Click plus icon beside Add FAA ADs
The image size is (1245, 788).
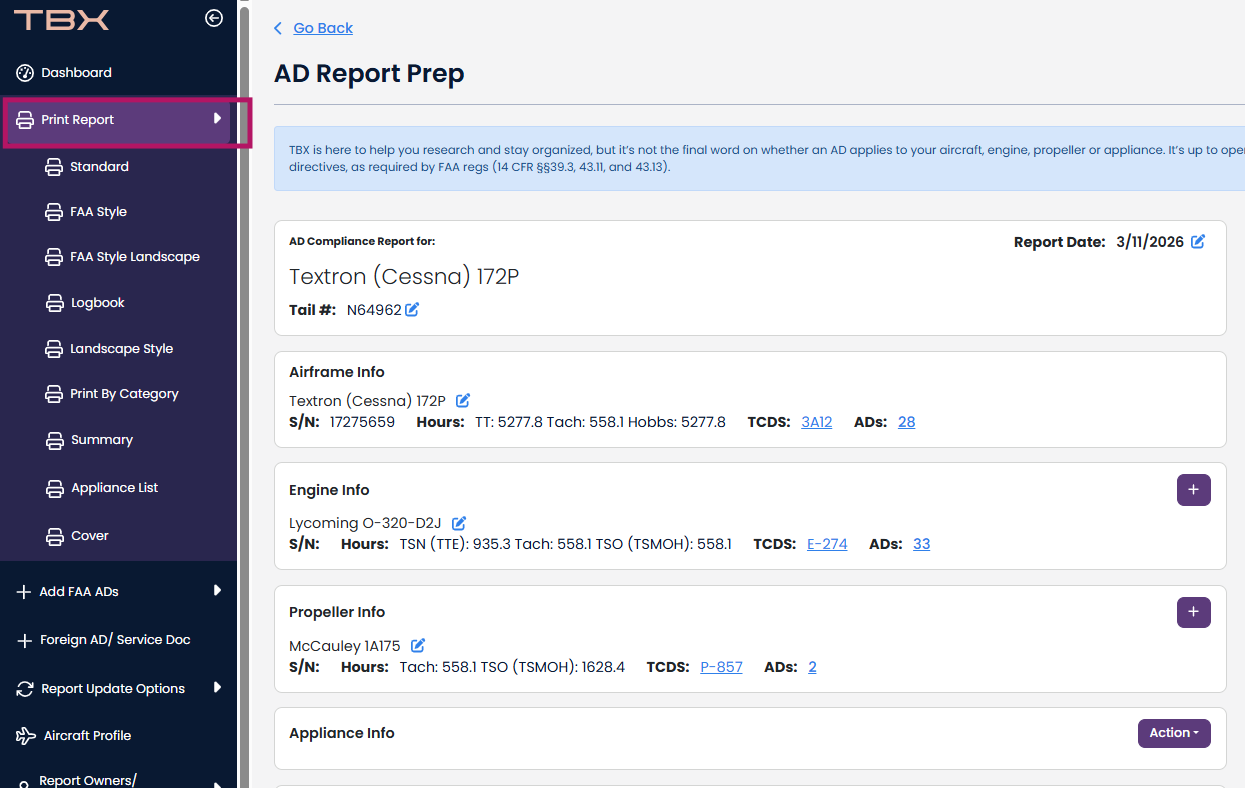pos(24,592)
